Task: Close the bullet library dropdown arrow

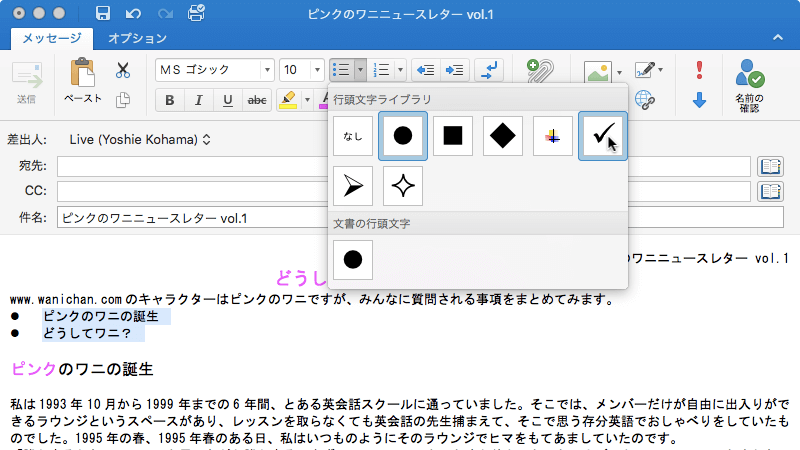Action: point(360,70)
